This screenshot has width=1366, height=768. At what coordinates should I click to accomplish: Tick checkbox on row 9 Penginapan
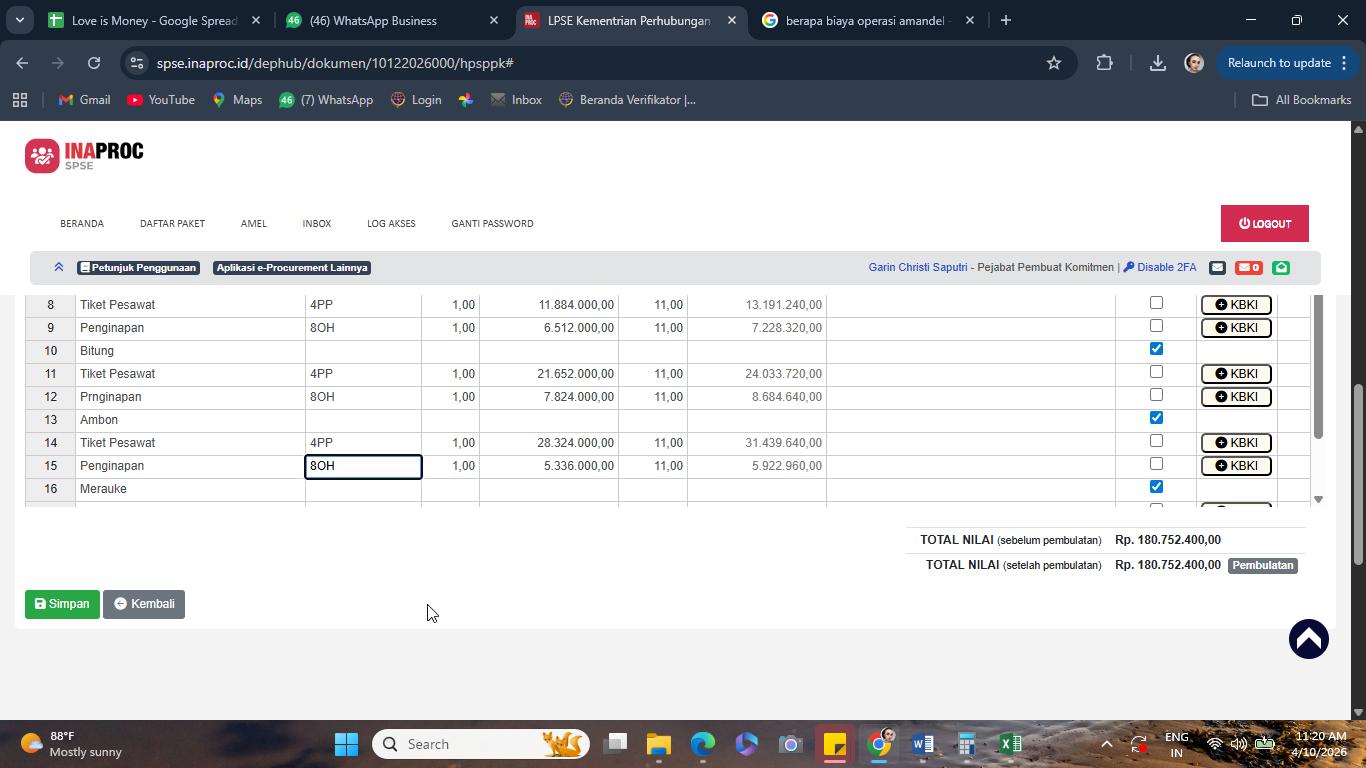[1156, 326]
